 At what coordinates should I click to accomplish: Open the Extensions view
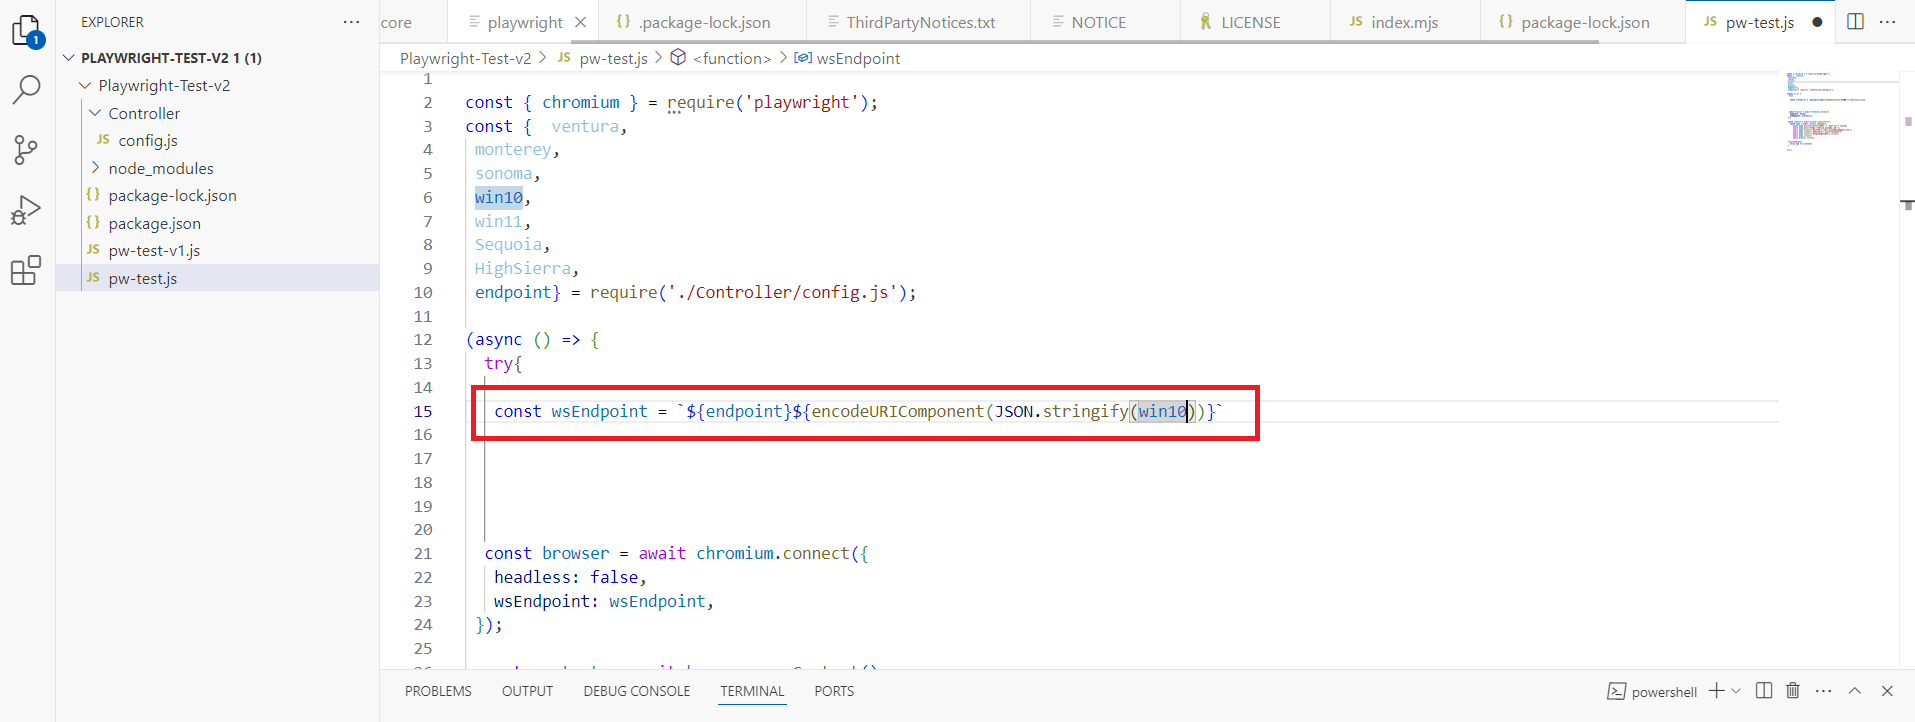click(27, 270)
